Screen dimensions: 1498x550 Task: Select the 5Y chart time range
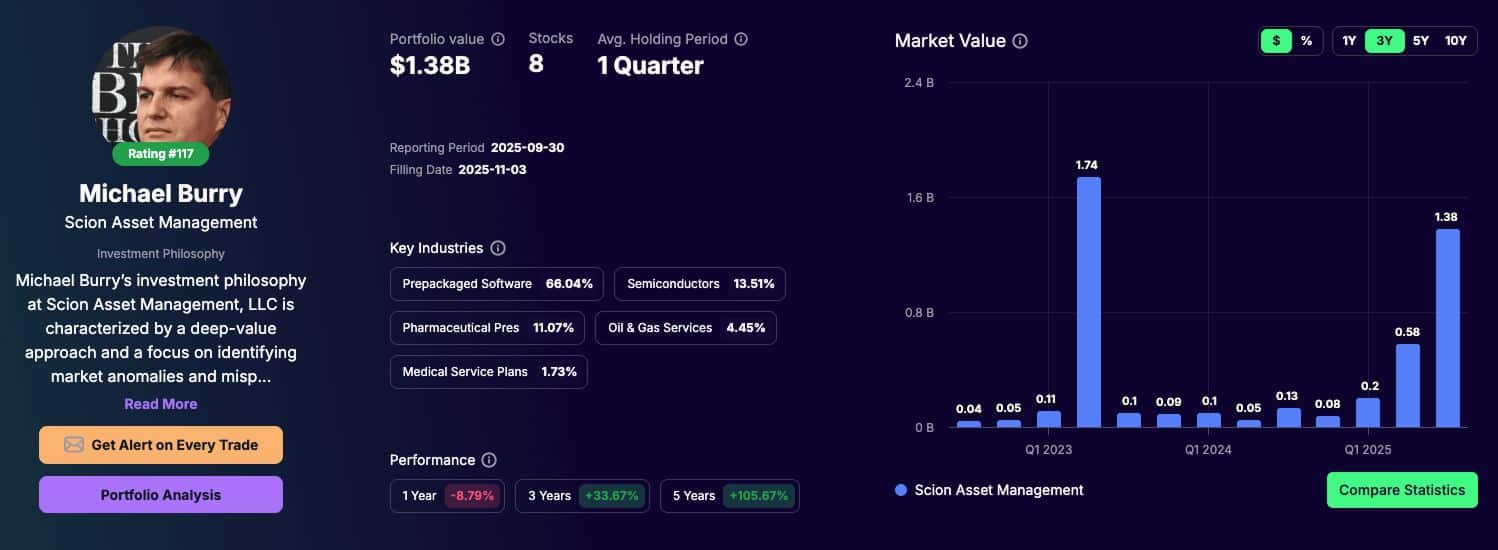pyautogui.click(x=1420, y=41)
